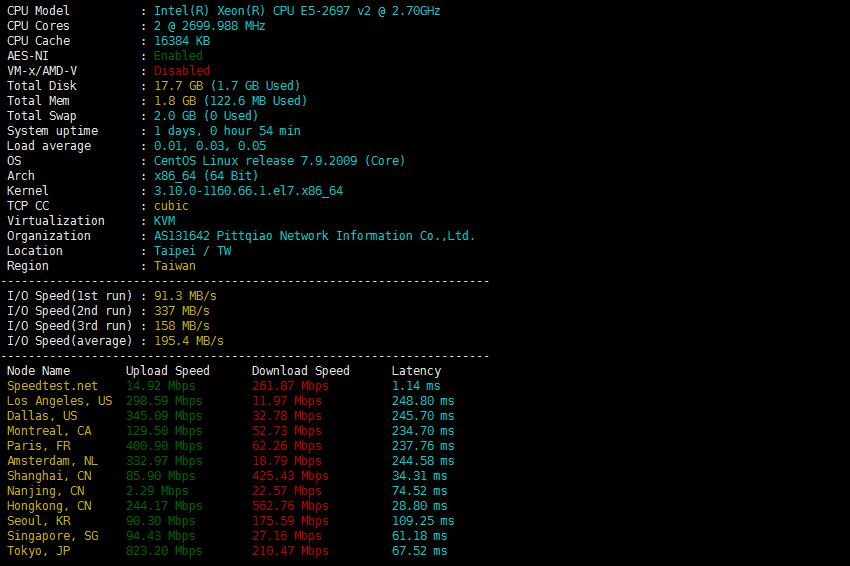Click the Speedtest.net download speed 261.87 Mbps
Viewport: 850px width, 566px height.
coord(290,386)
